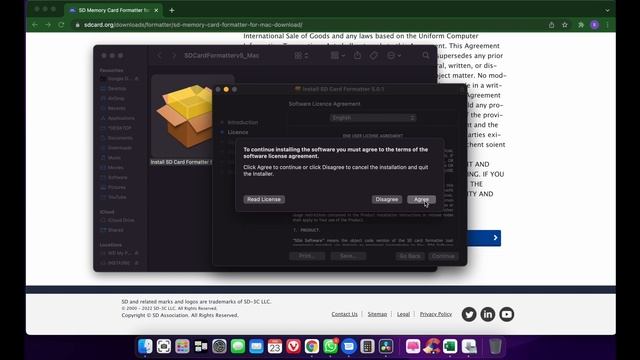Image resolution: width=640 pixels, height=360 pixels.
Task: Click the Read License button
Action: (264, 199)
